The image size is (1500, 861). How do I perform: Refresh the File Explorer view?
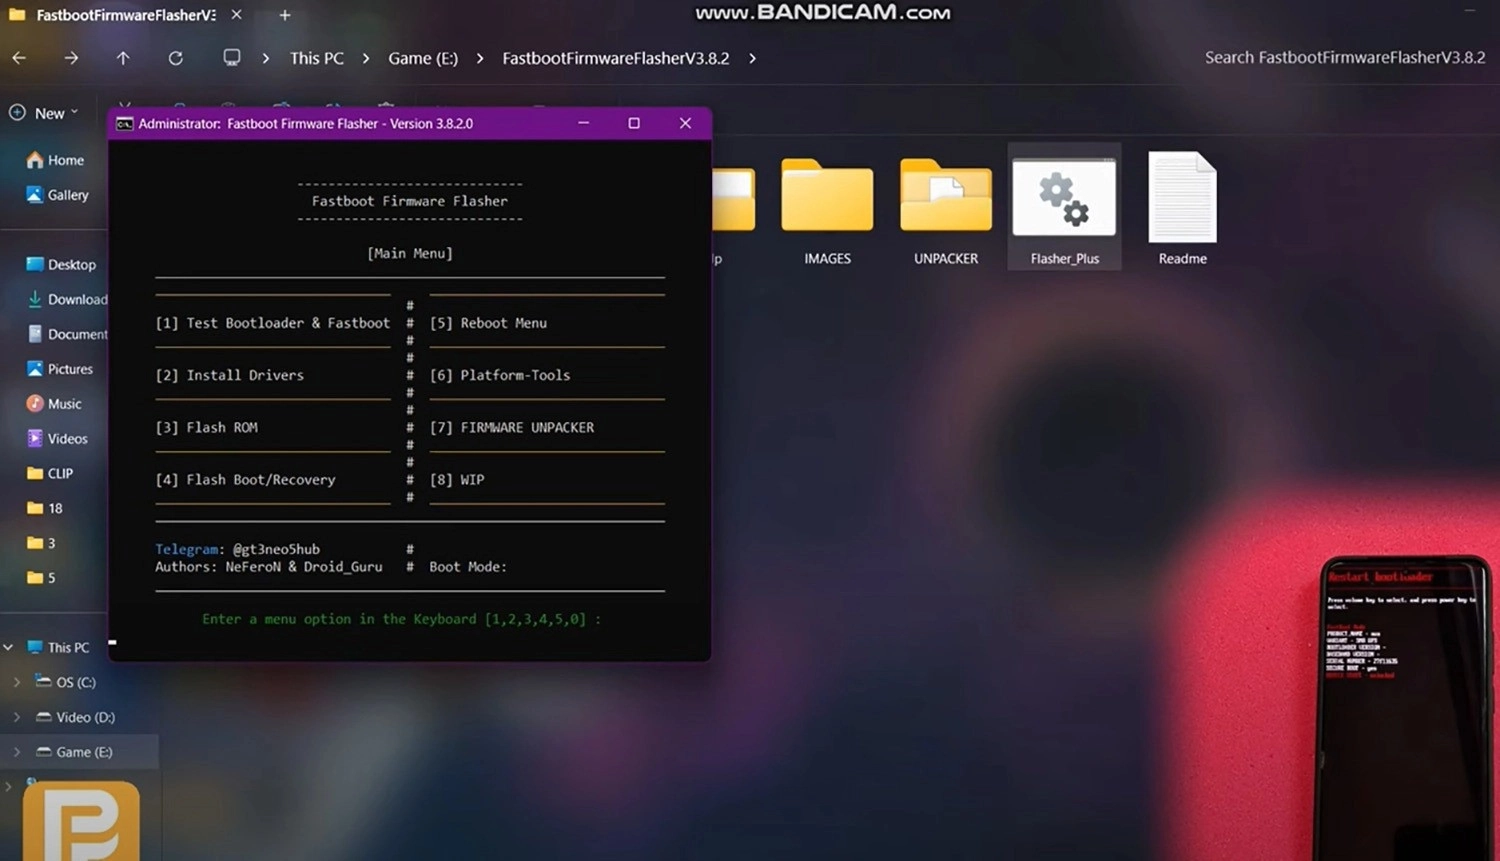coord(175,58)
